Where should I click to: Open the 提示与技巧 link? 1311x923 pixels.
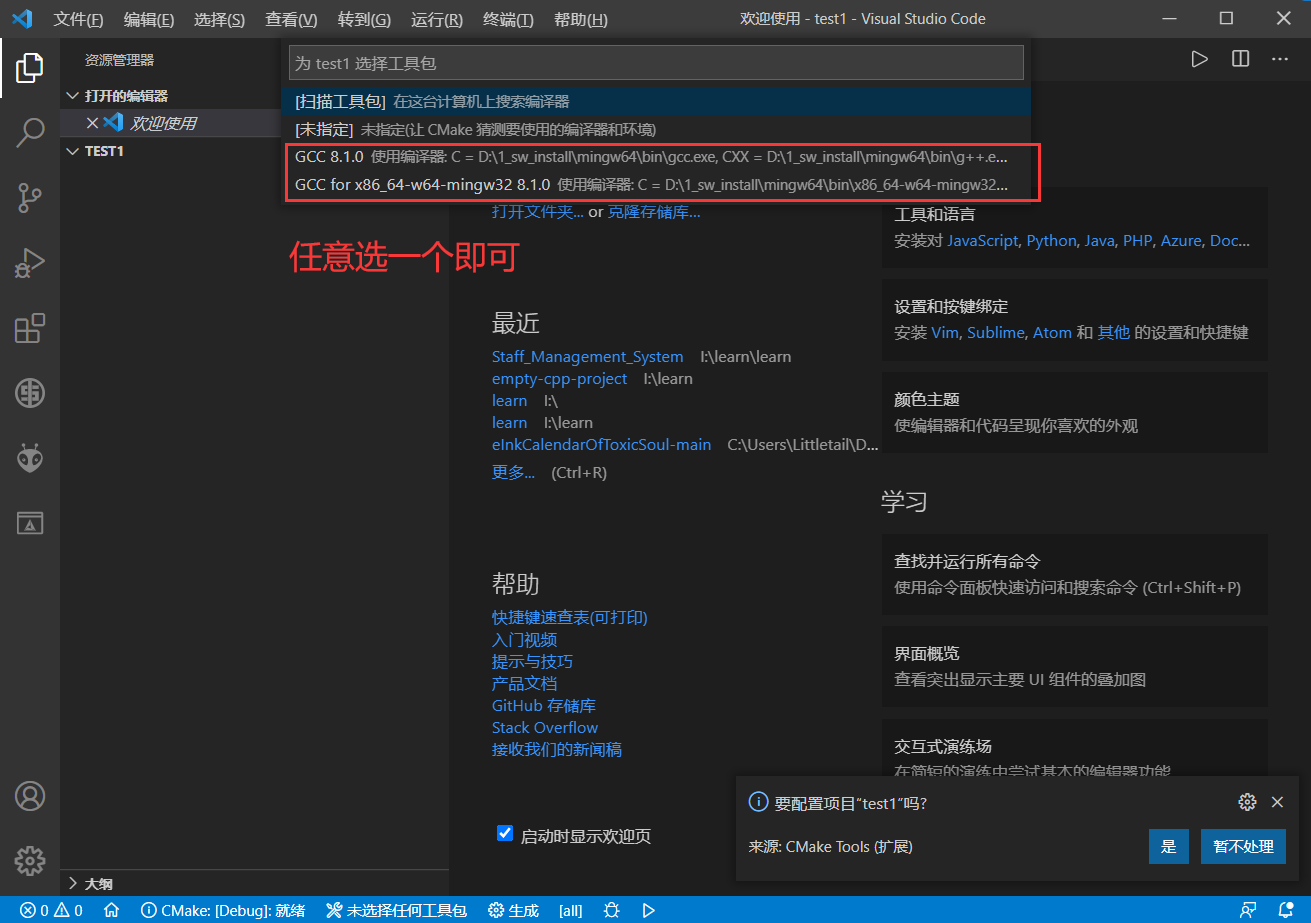(532, 661)
